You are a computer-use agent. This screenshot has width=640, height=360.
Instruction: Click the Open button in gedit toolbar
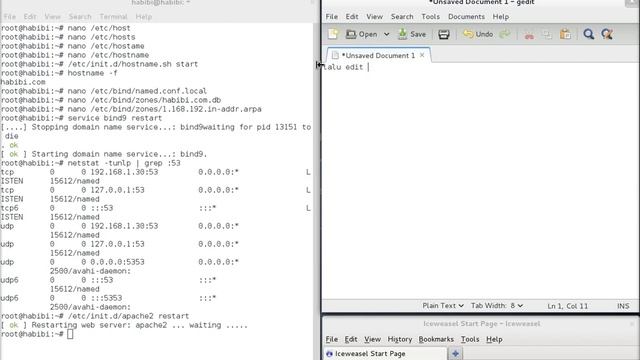(x=362, y=34)
